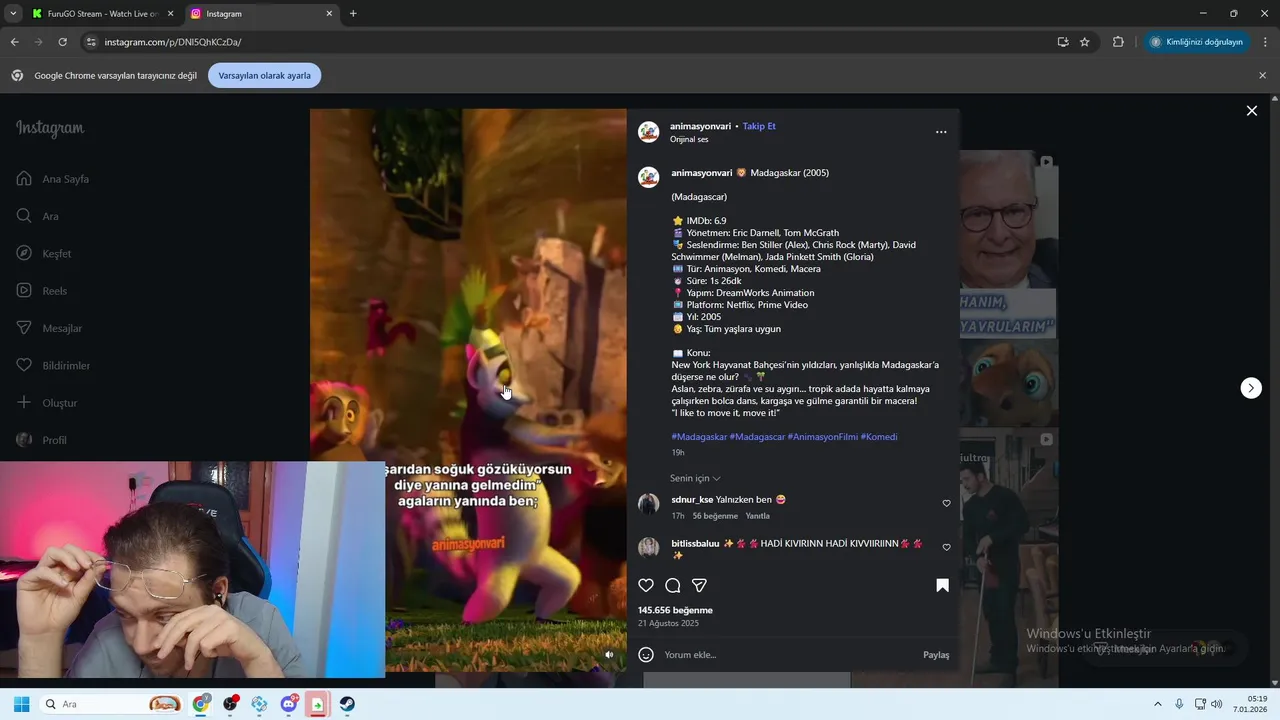The height and width of the screenshot is (720, 1280).
Task: Bookmark this page with star icon
Action: (1085, 42)
